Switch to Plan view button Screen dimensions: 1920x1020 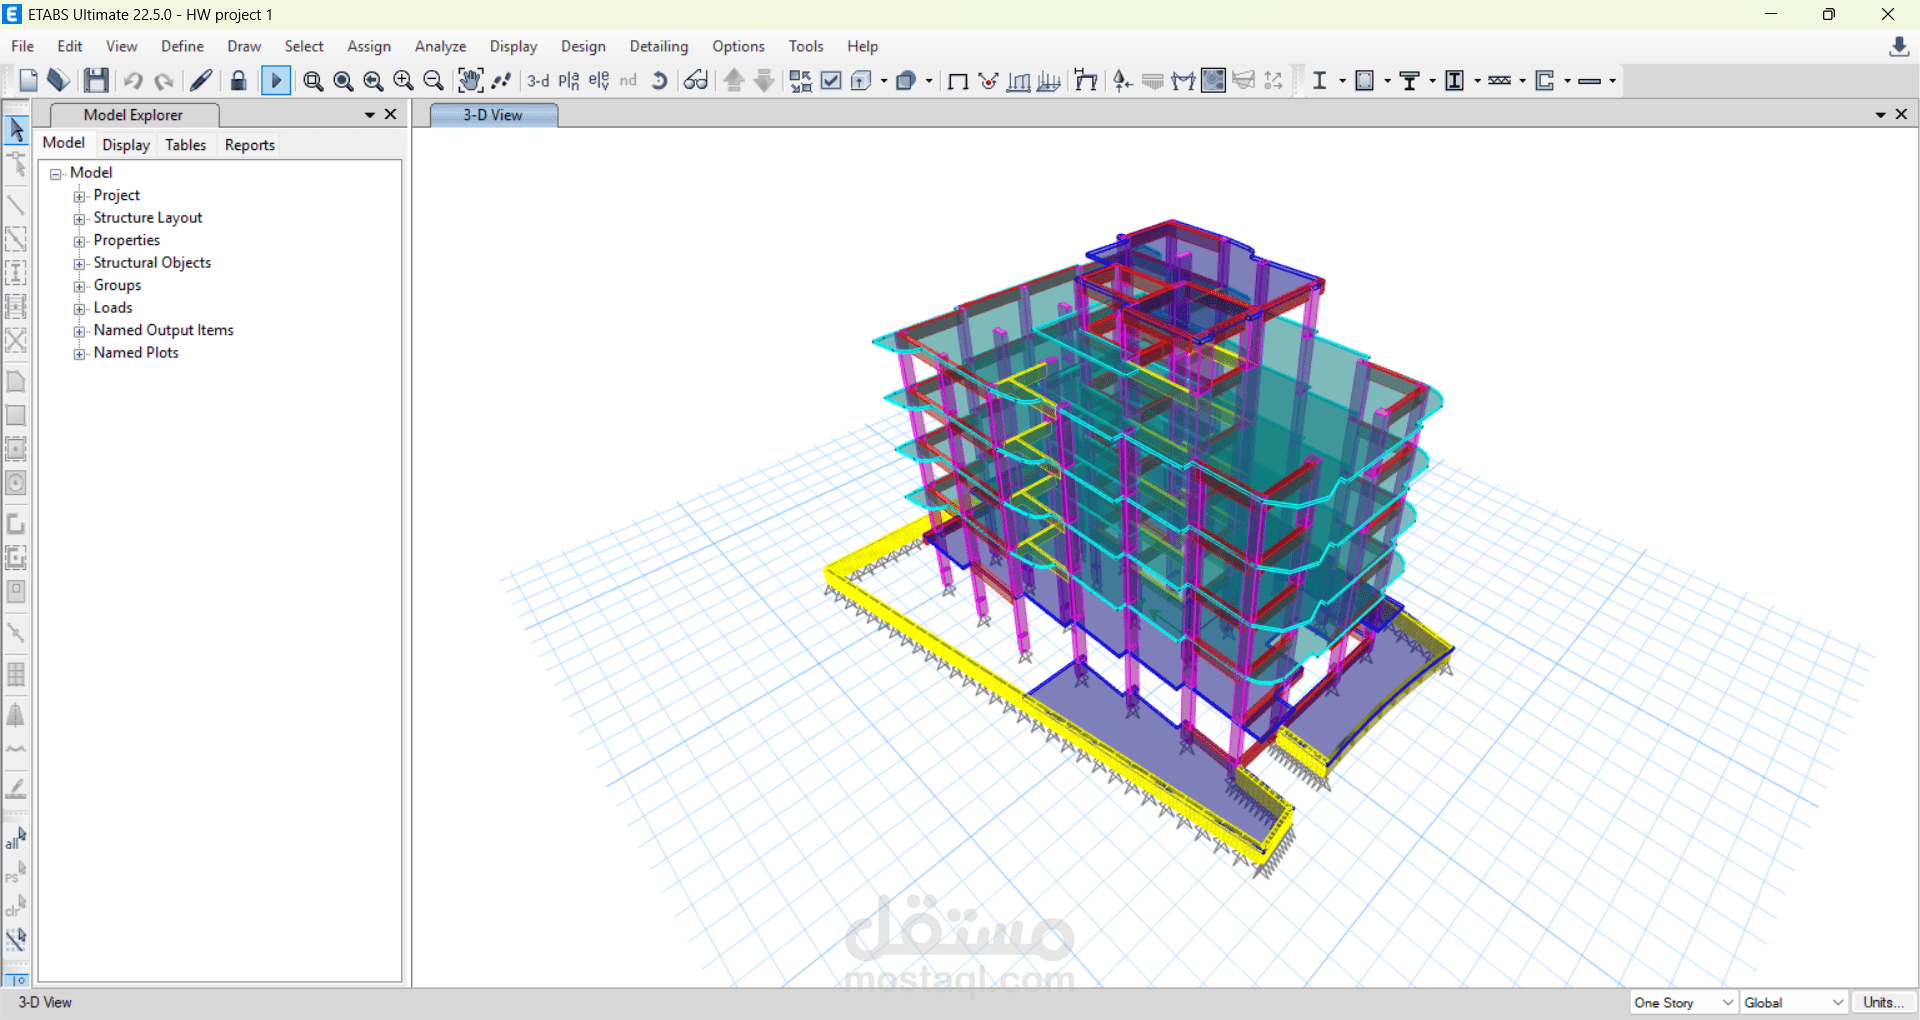[569, 81]
